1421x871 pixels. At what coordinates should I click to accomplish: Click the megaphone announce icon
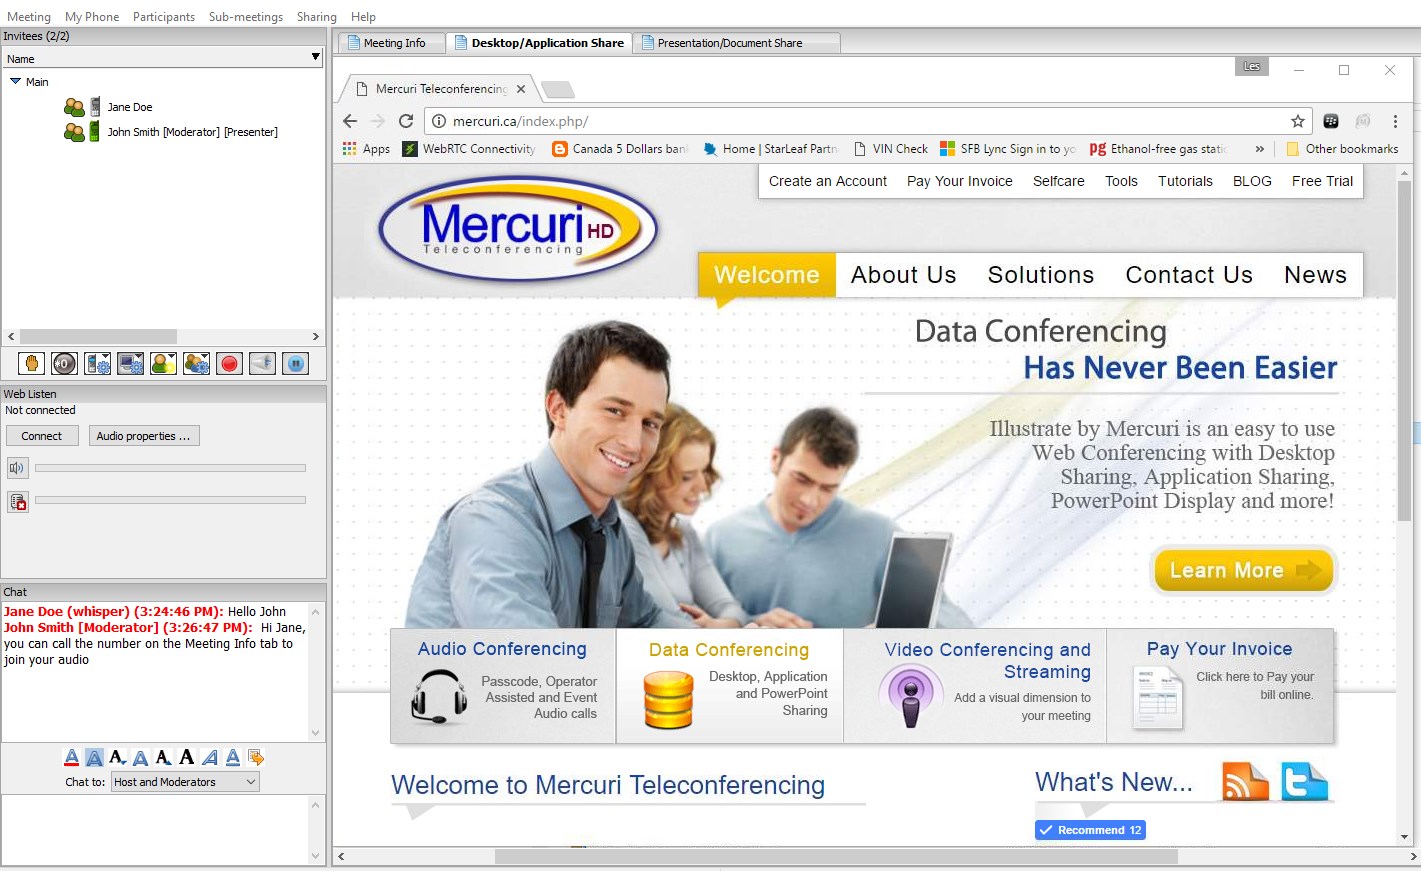pyautogui.click(x=262, y=363)
